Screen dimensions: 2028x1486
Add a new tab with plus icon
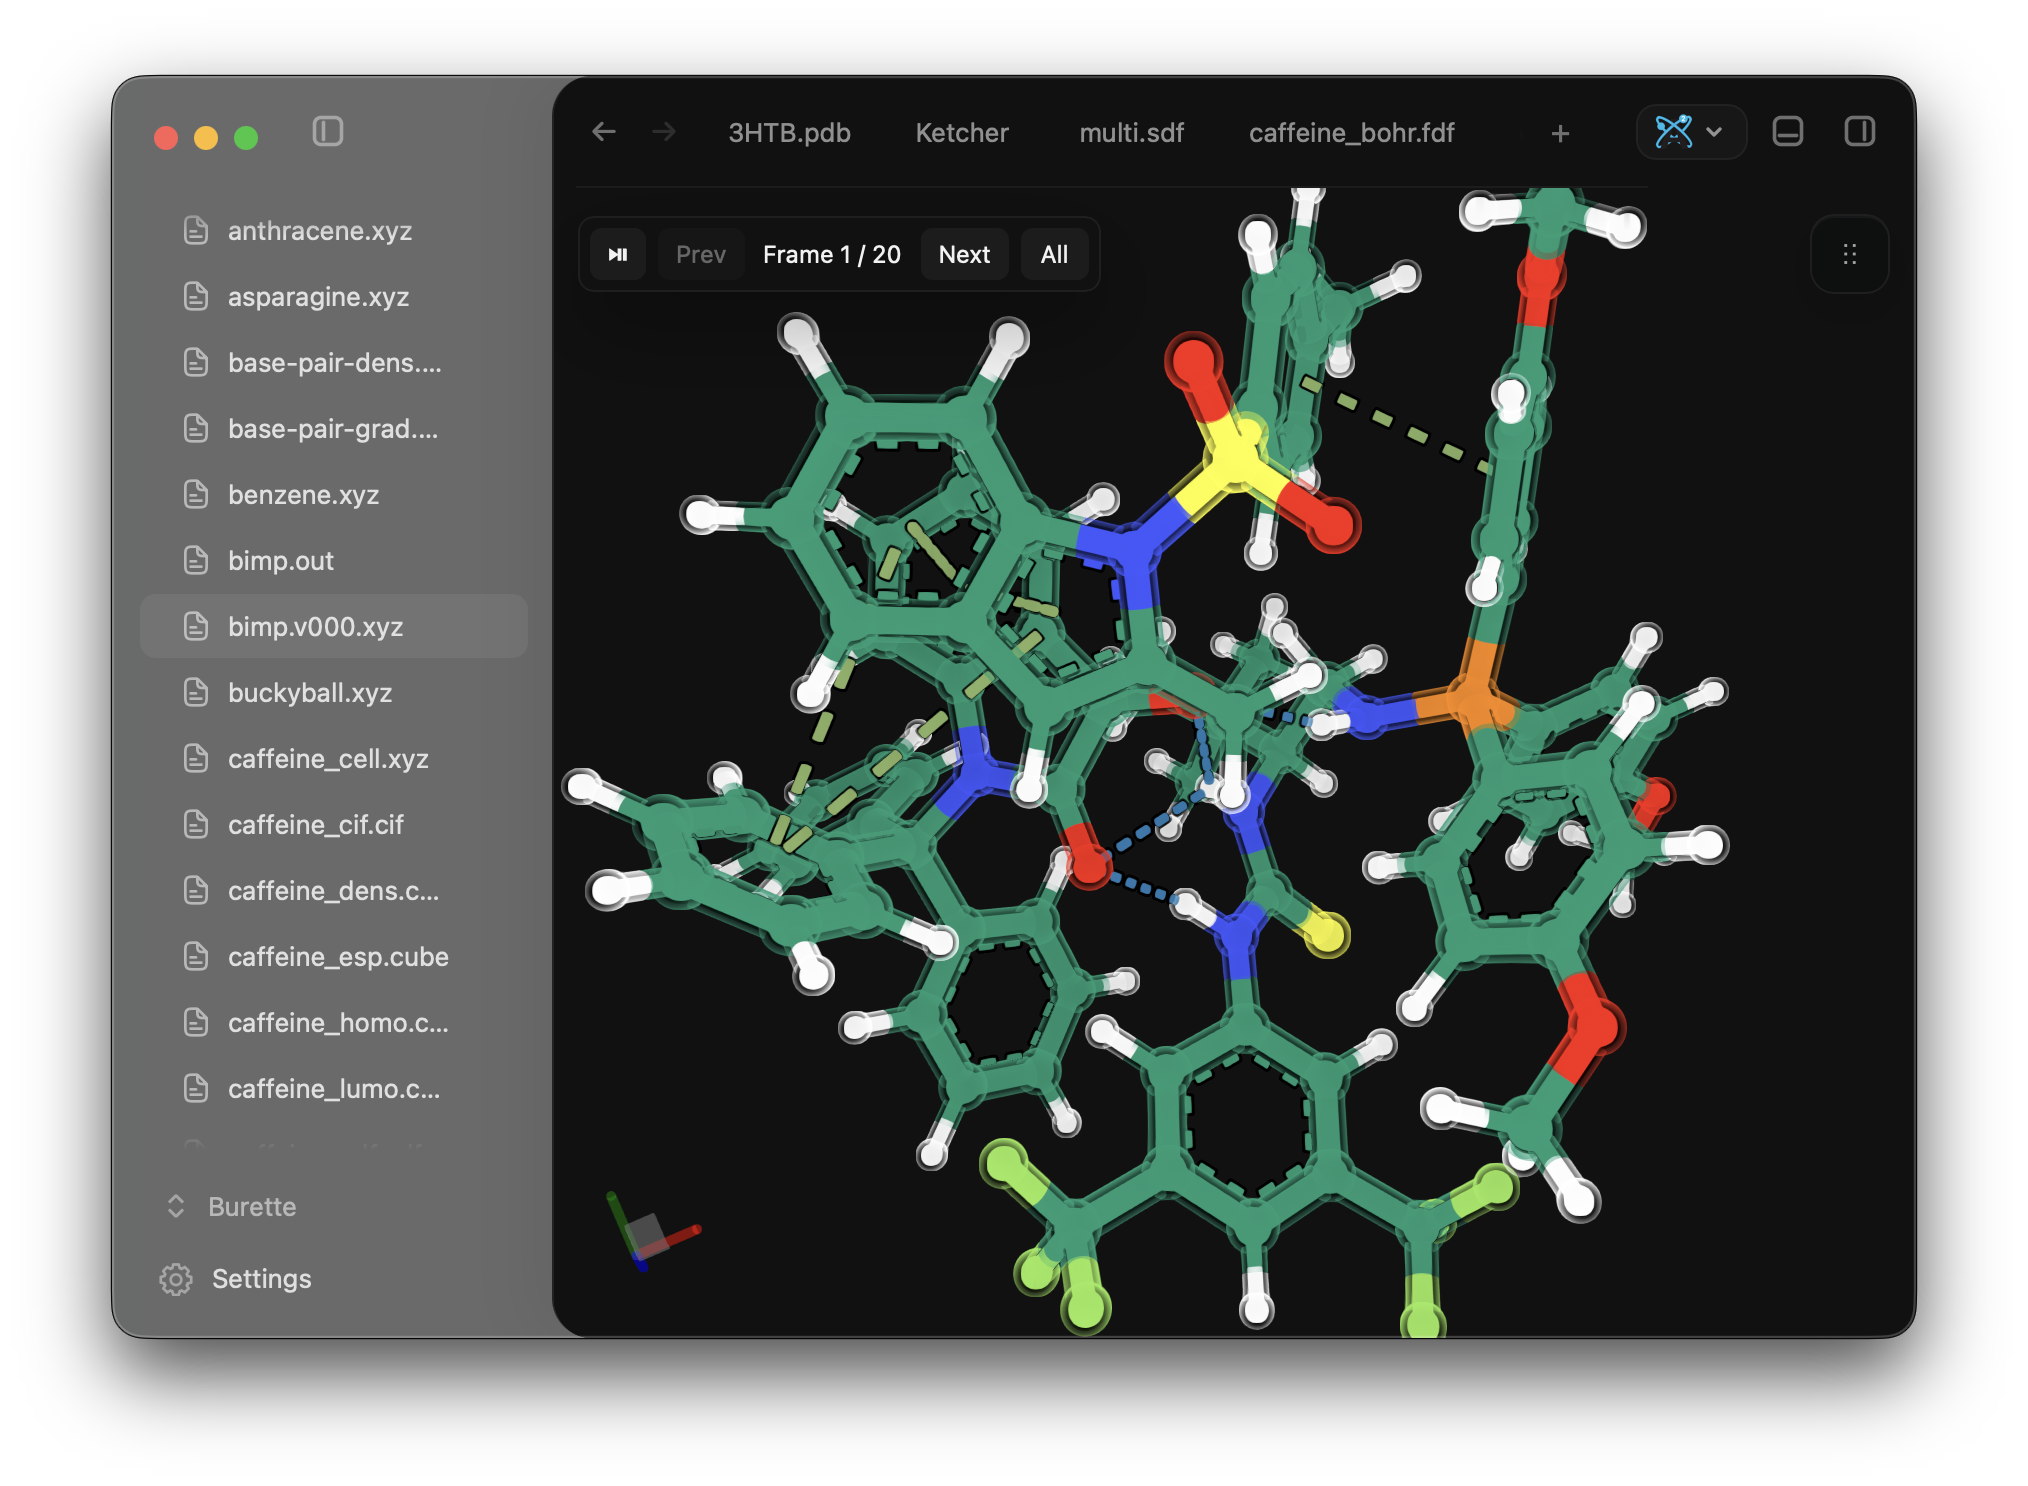tap(1560, 133)
